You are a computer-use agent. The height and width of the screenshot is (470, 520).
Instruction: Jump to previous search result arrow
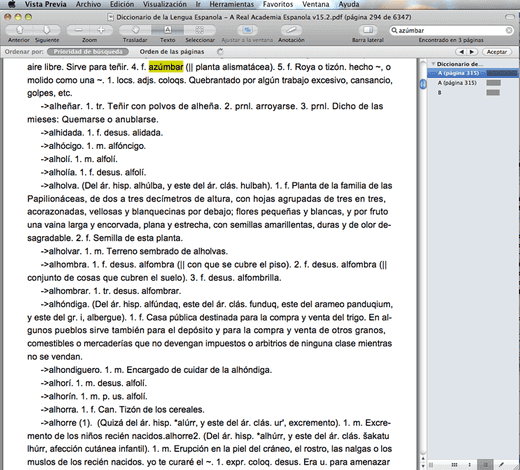click(x=461, y=52)
